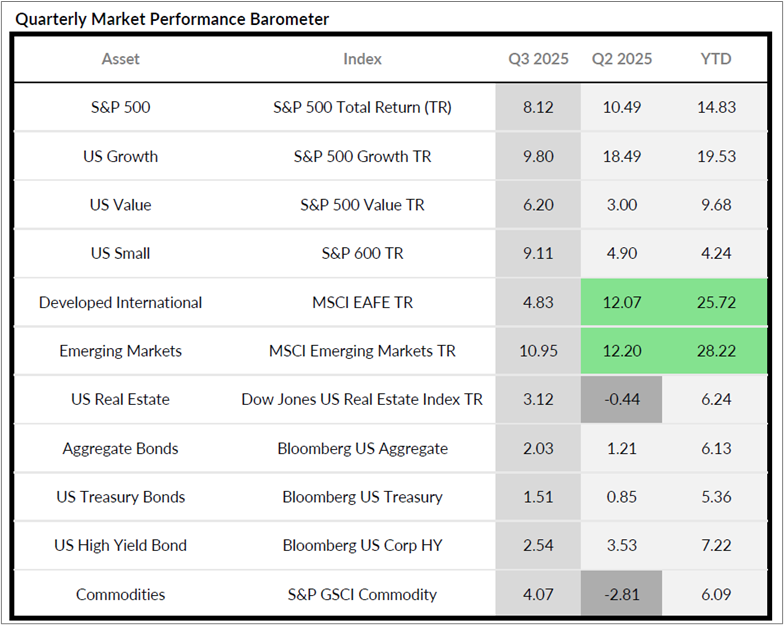Click the YTD column header
The width and height of the screenshot is (784, 625).
point(715,59)
